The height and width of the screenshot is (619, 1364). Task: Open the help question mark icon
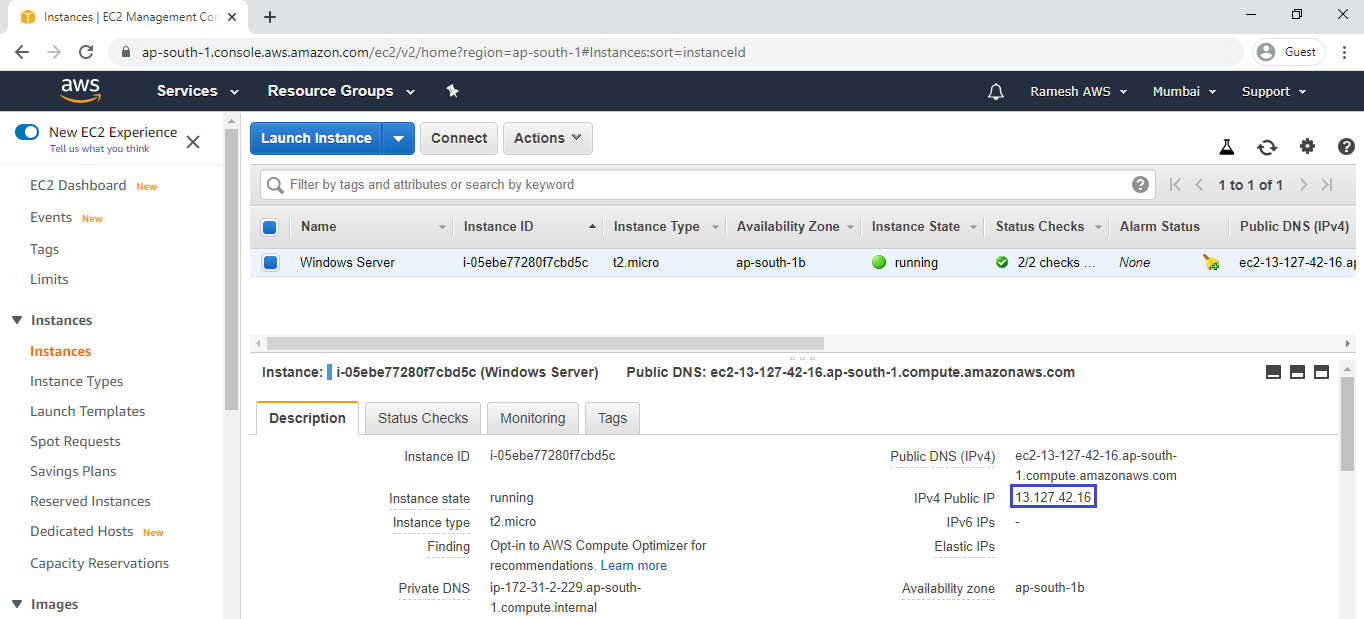[1346, 147]
